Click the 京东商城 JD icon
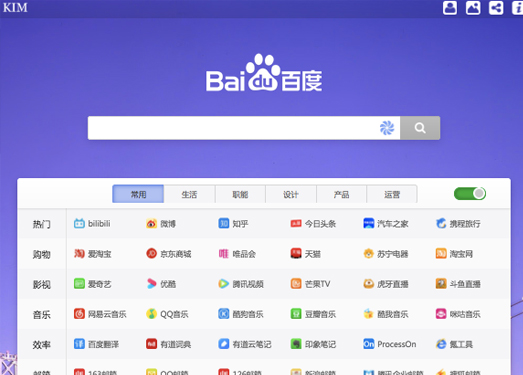Screen dimensions: 523x375 click(151, 254)
